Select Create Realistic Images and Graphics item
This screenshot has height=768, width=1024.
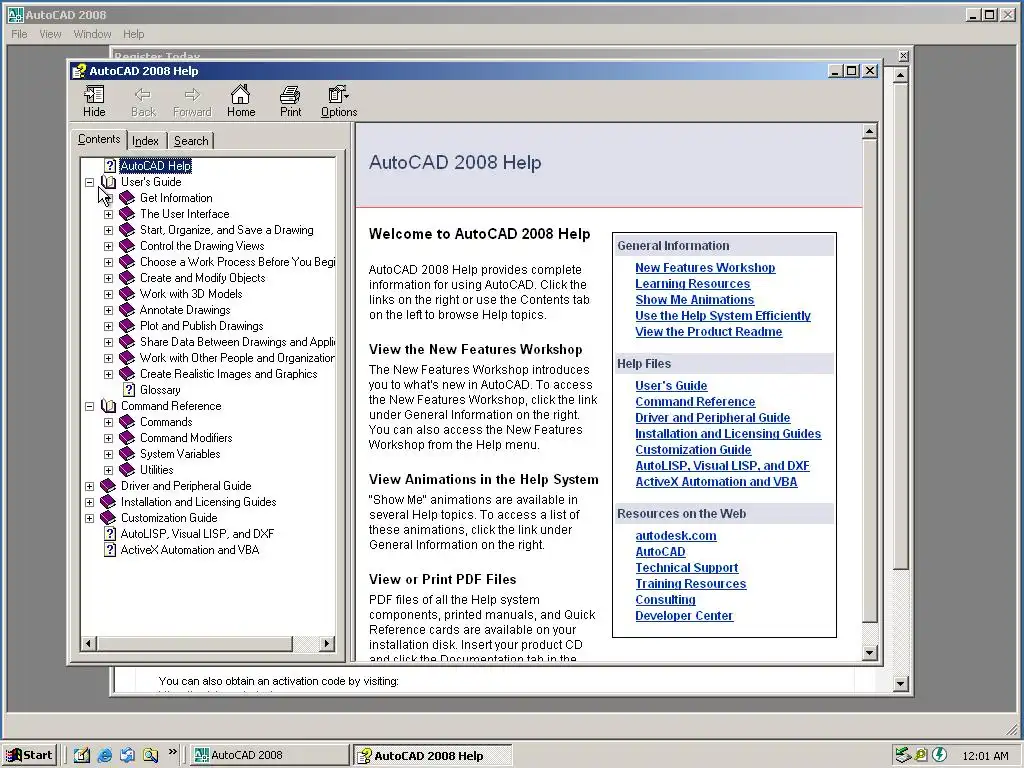pos(229,374)
